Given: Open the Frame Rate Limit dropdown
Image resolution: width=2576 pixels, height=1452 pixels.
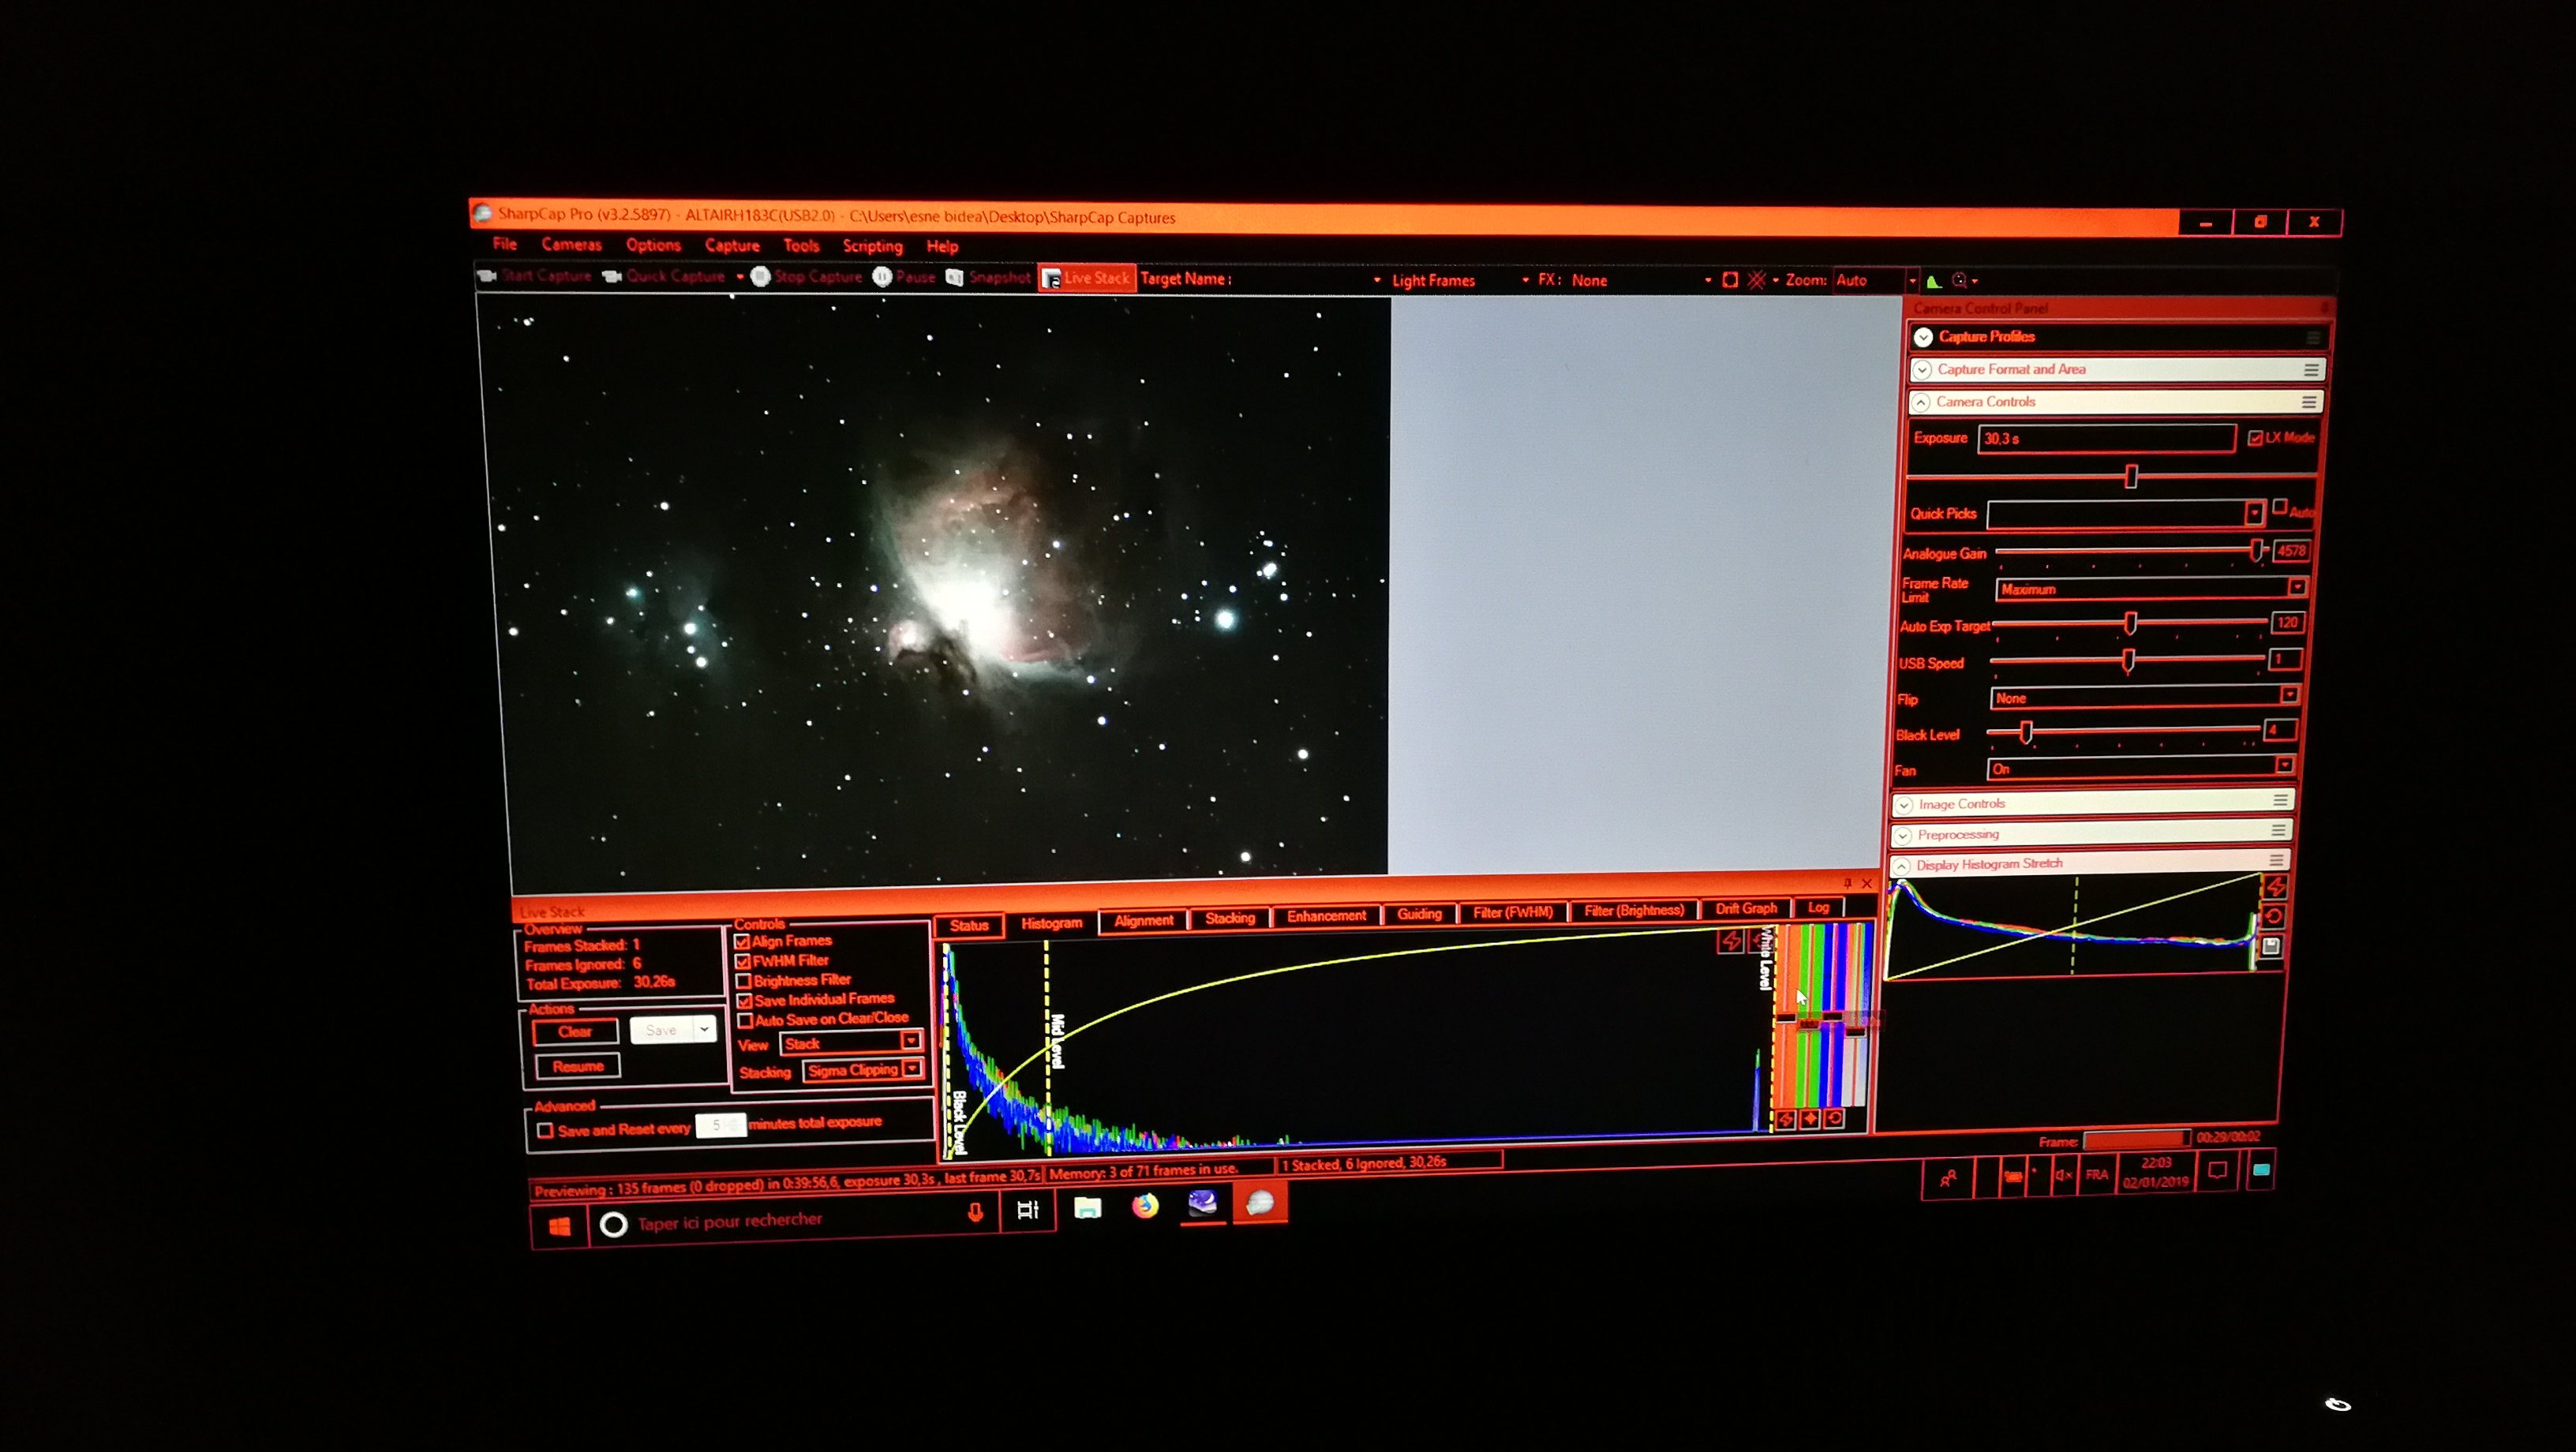Looking at the screenshot, I should click(2297, 588).
